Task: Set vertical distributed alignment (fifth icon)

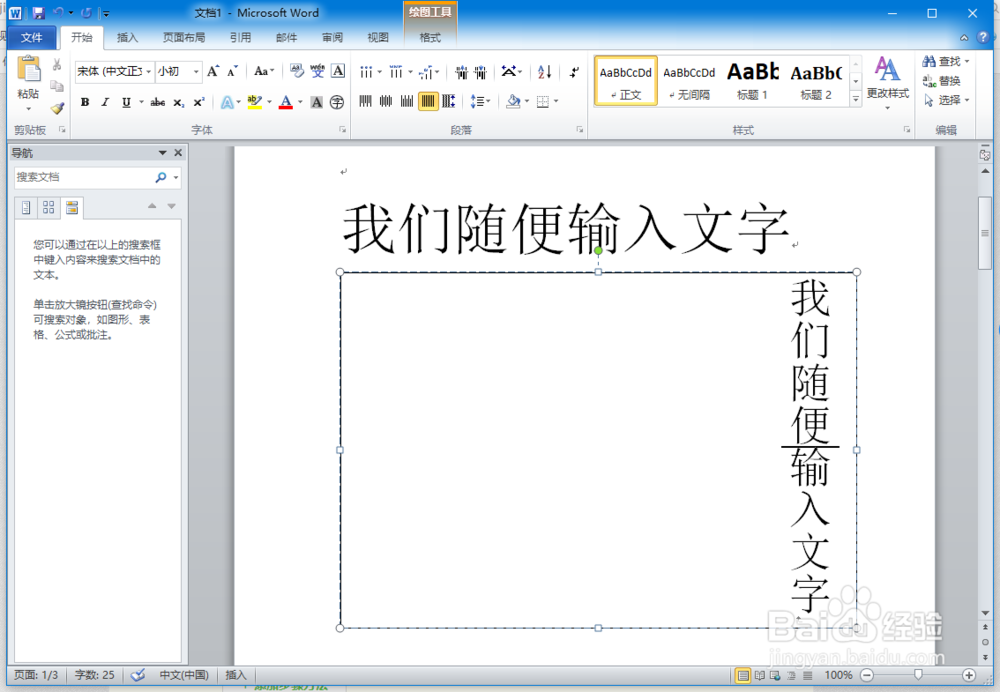Action: (449, 101)
